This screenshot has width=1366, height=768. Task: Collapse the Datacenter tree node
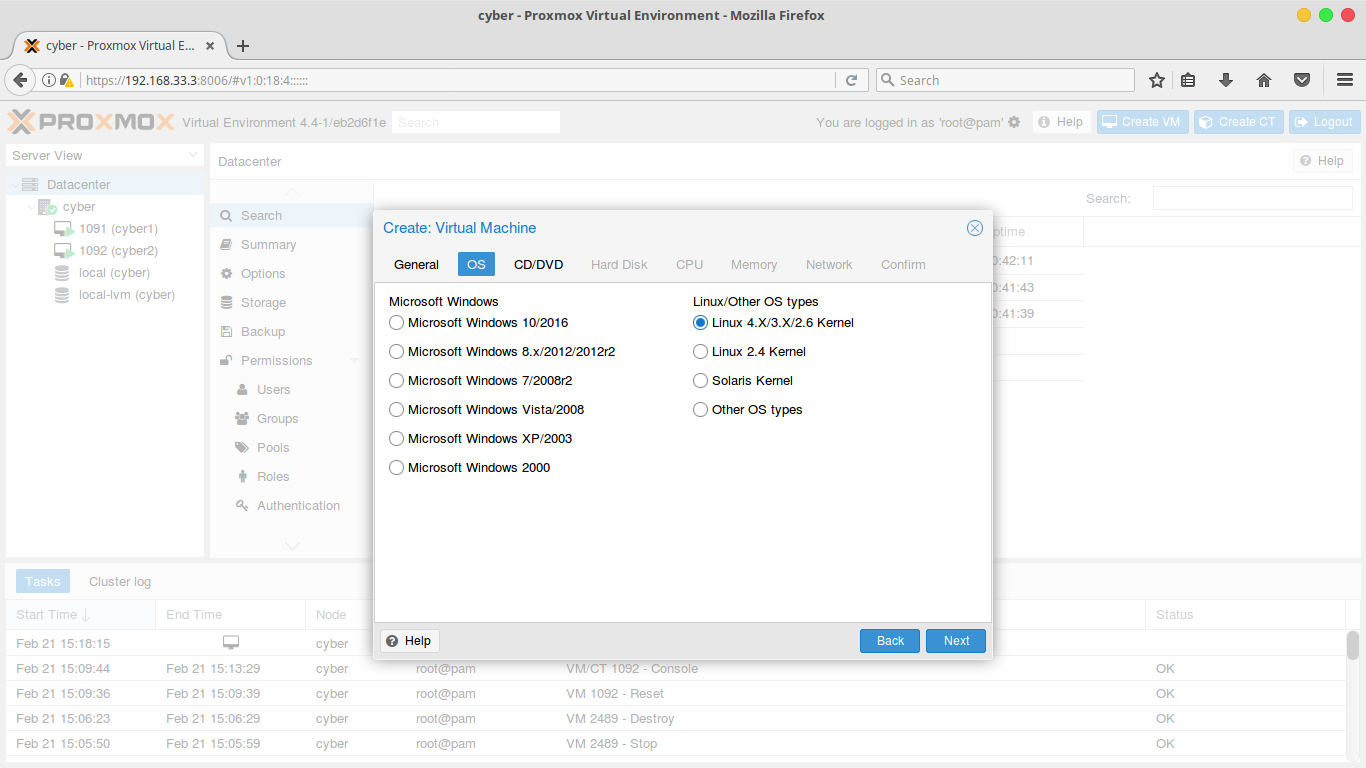point(14,185)
